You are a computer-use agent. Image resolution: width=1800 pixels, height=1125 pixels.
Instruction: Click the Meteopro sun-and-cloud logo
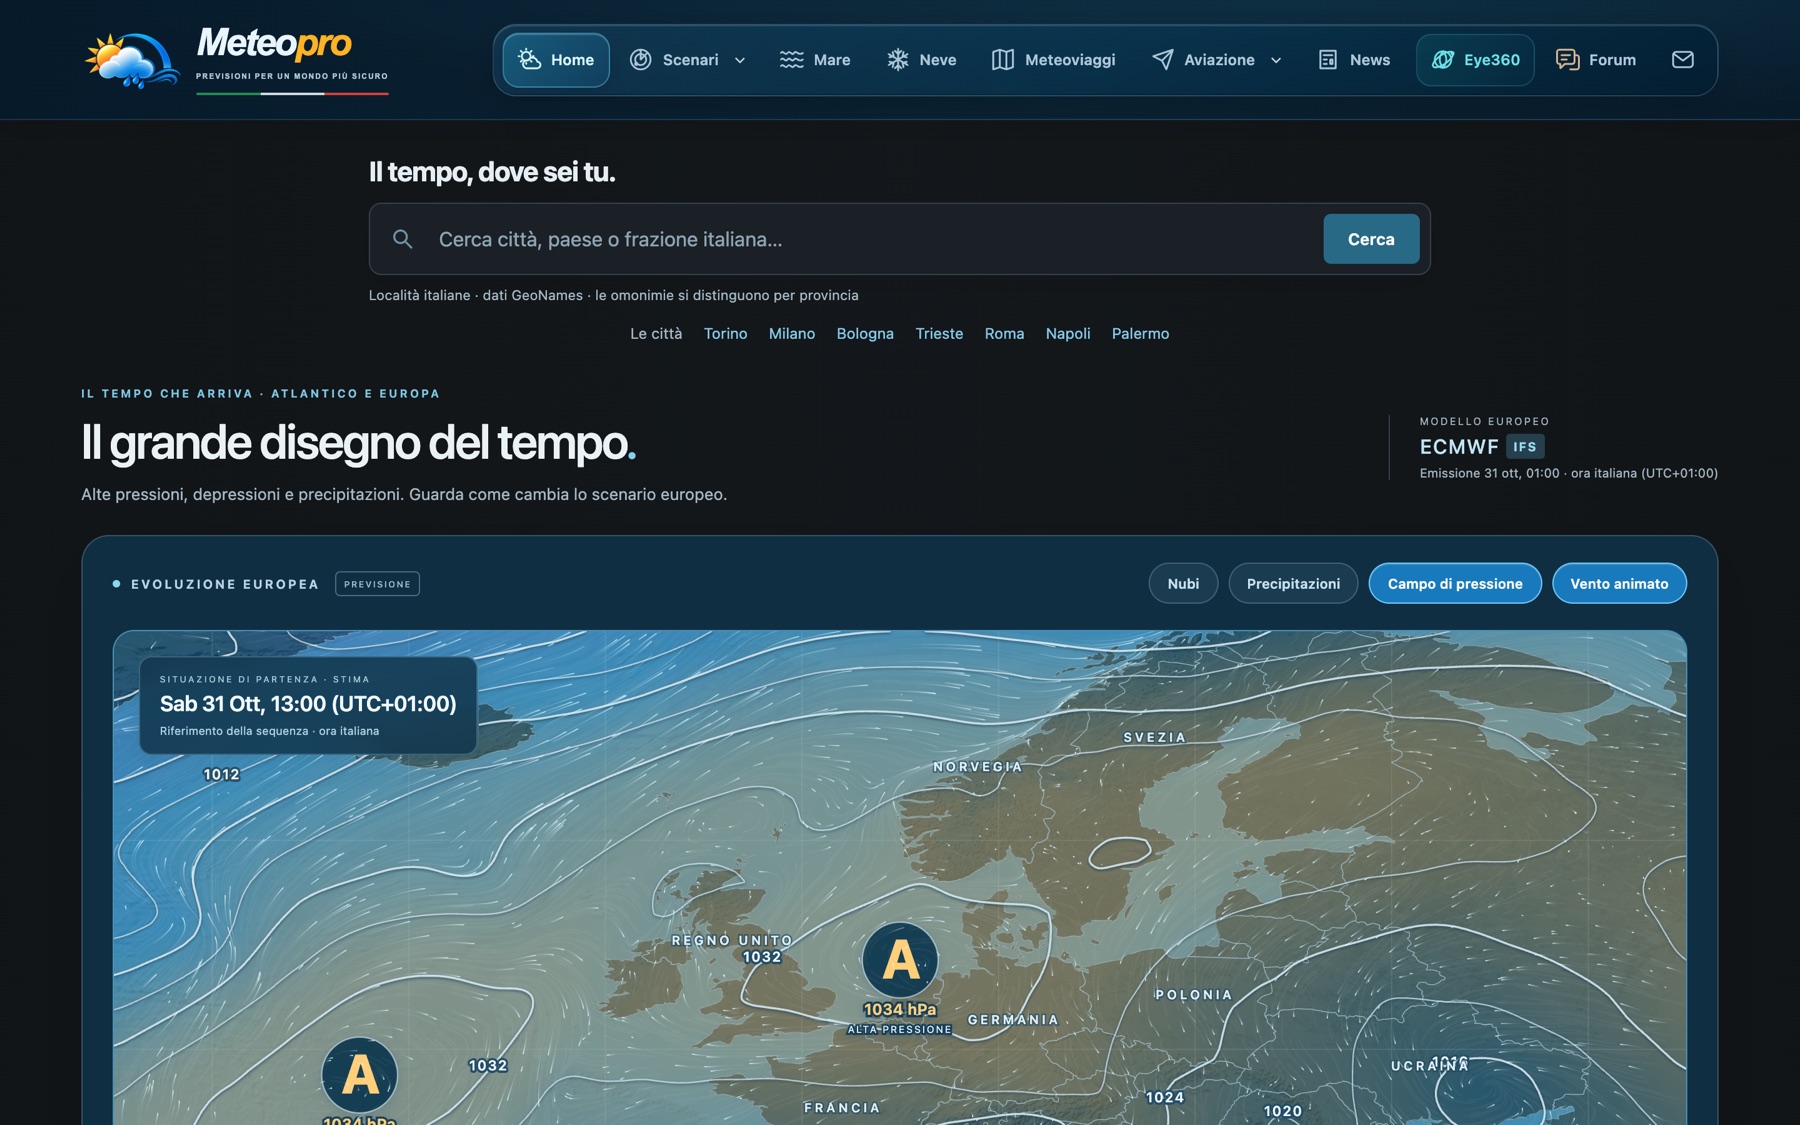pyautogui.click(x=132, y=60)
